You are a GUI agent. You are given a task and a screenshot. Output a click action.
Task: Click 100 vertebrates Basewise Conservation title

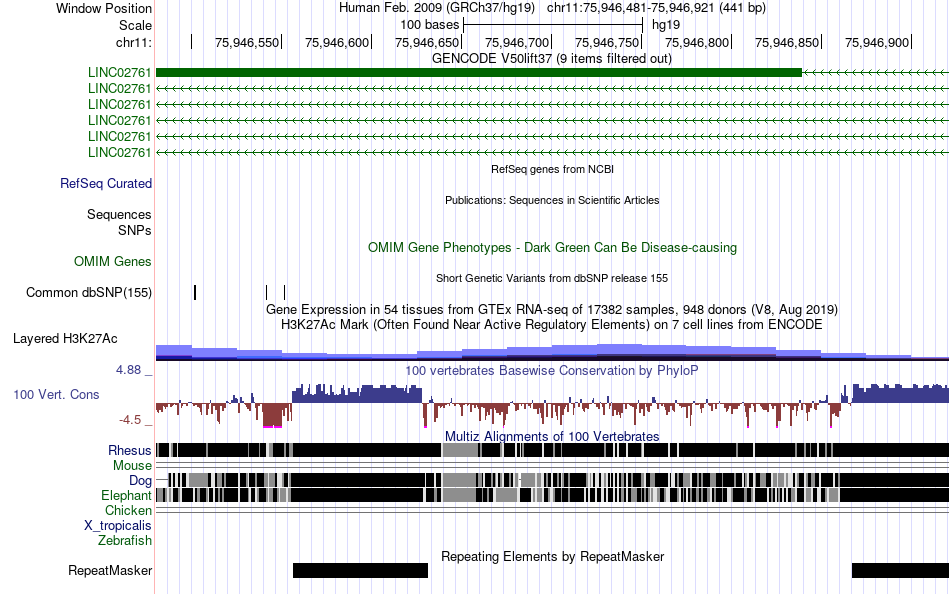(x=551, y=370)
